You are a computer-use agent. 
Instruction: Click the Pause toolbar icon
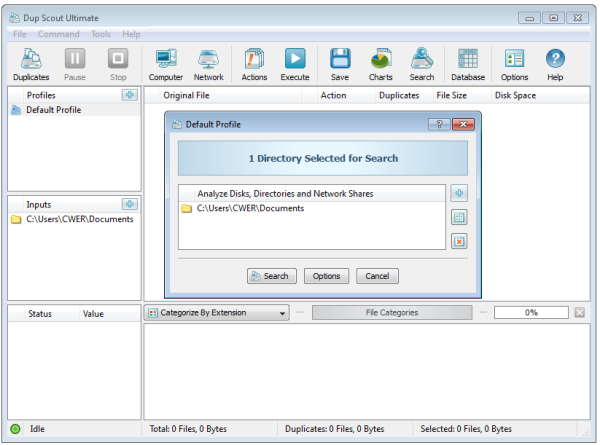pyautogui.click(x=75, y=64)
